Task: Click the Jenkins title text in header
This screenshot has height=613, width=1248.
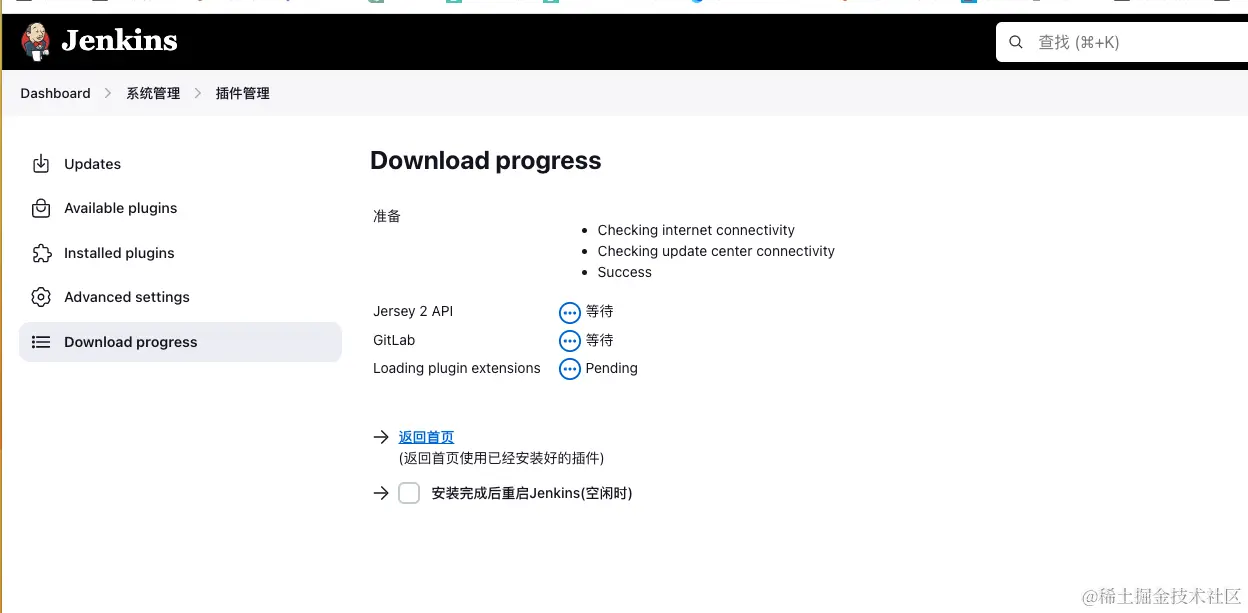Action: click(x=119, y=41)
